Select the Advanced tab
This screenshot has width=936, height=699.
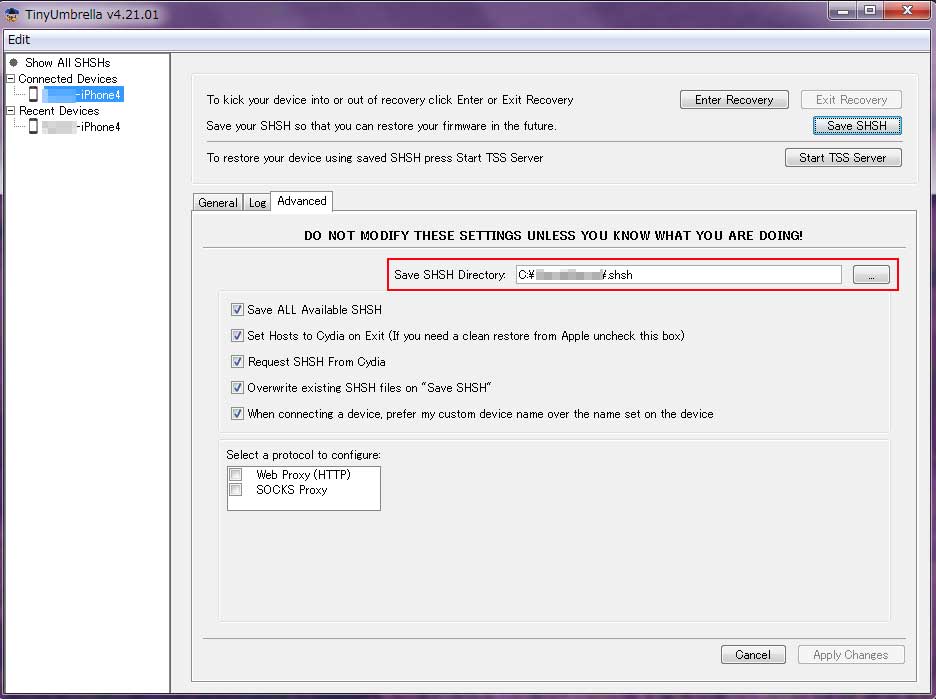pyautogui.click(x=301, y=201)
